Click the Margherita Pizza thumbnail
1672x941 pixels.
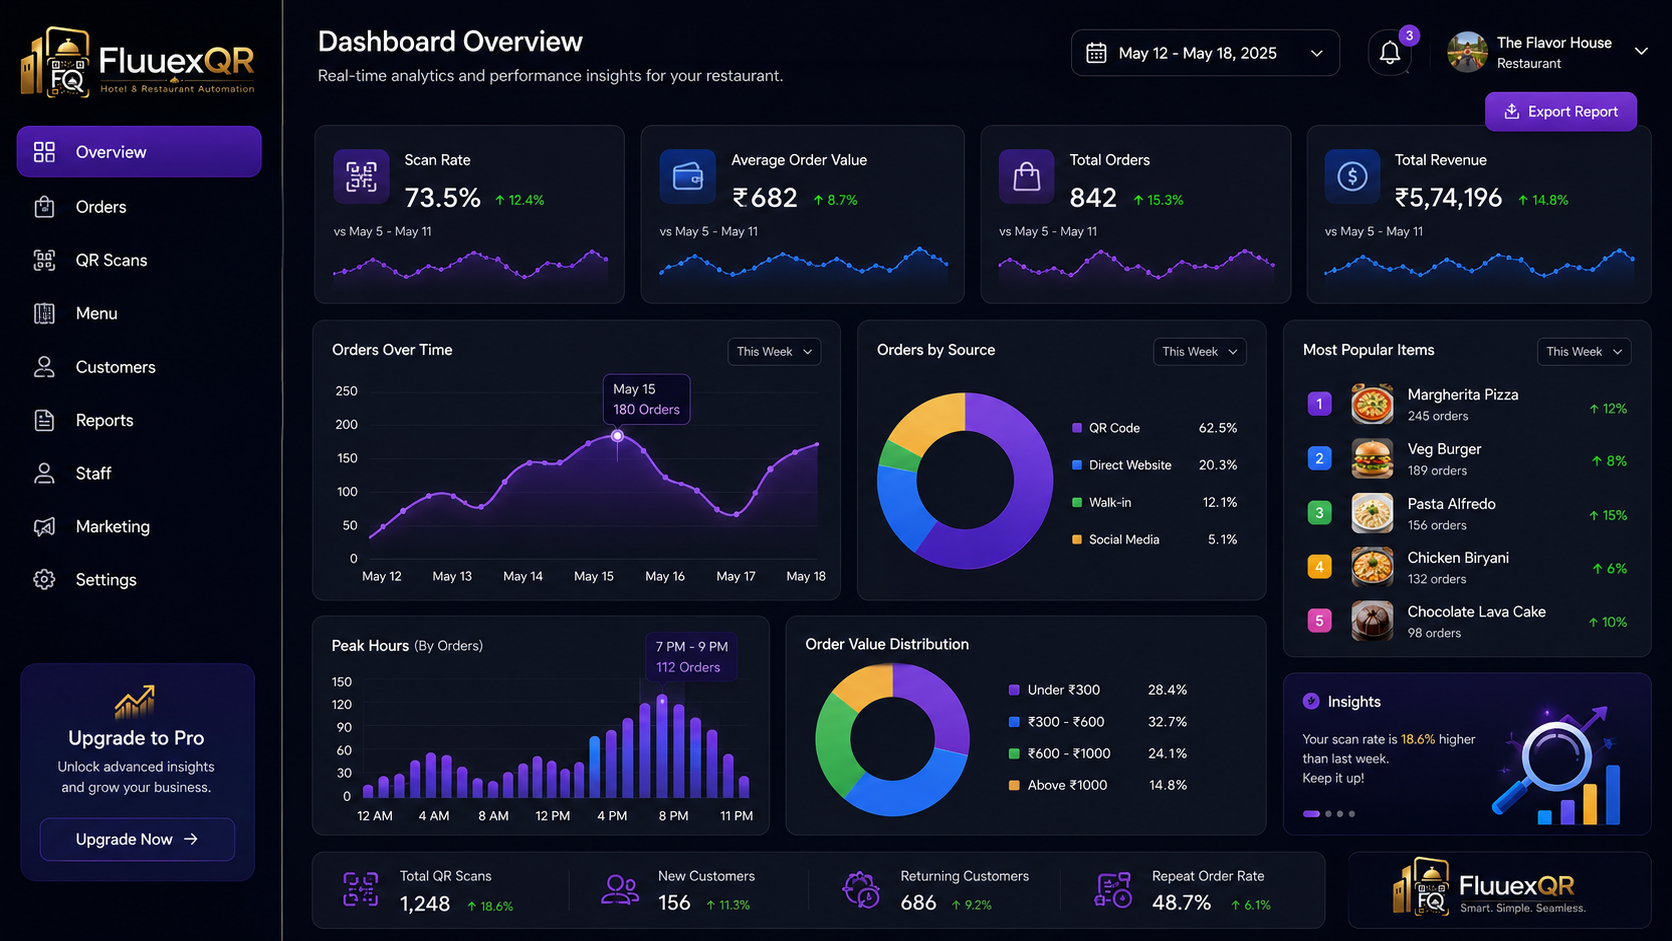pos(1372,404)
